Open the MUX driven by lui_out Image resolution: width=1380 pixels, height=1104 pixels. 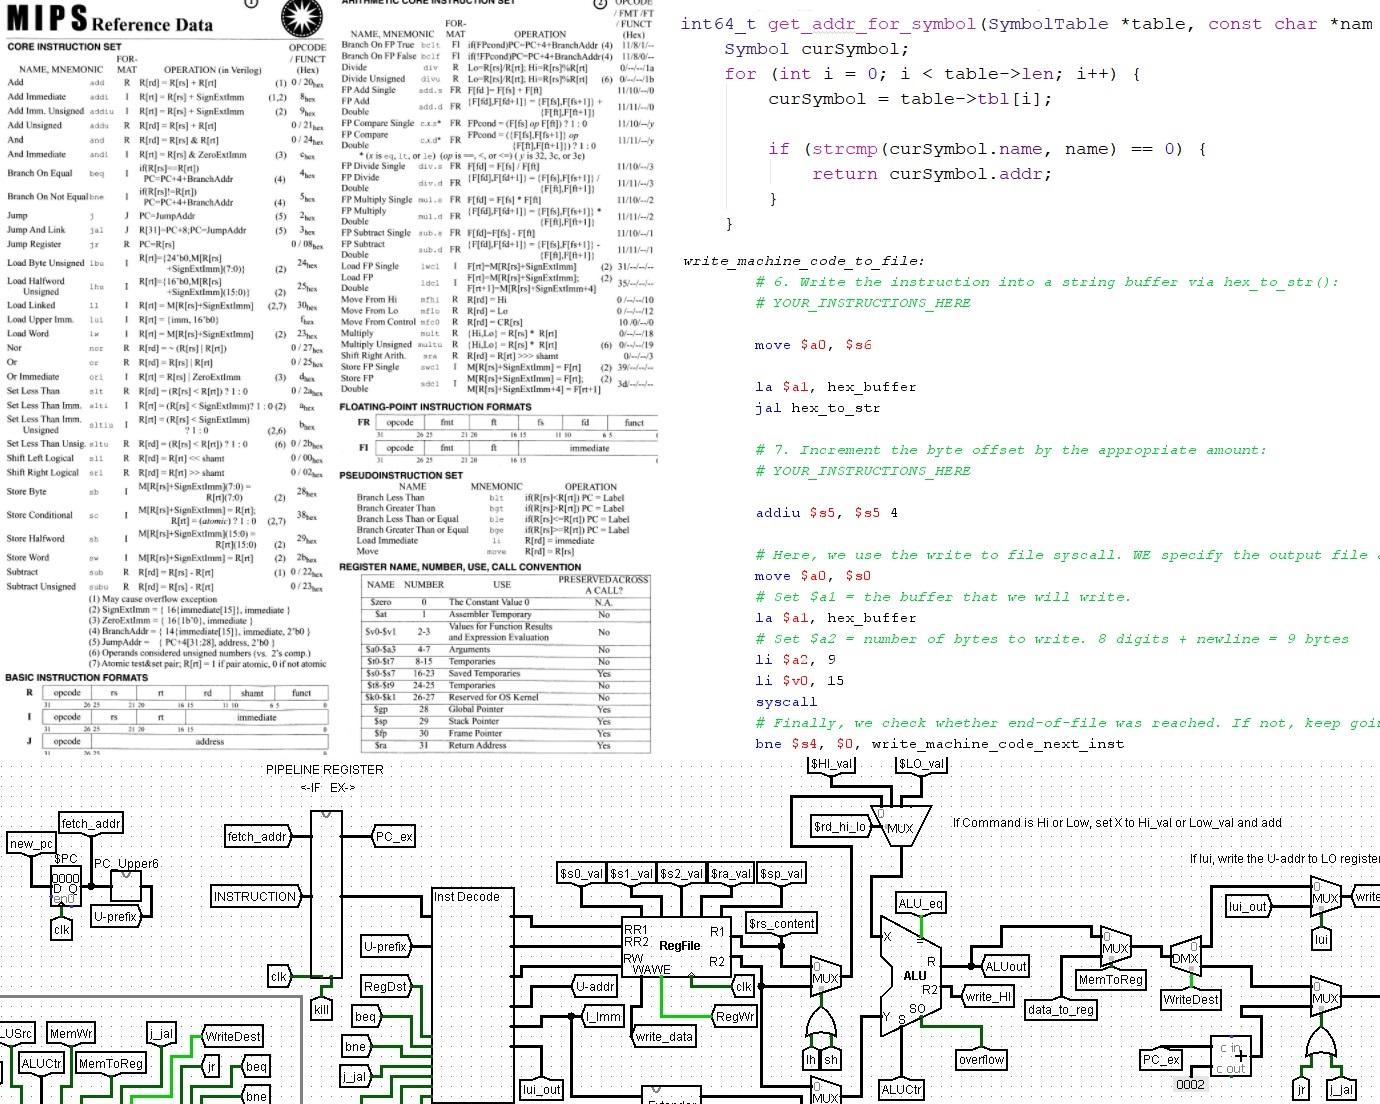pyautogui.click(x=1325, y=898)
